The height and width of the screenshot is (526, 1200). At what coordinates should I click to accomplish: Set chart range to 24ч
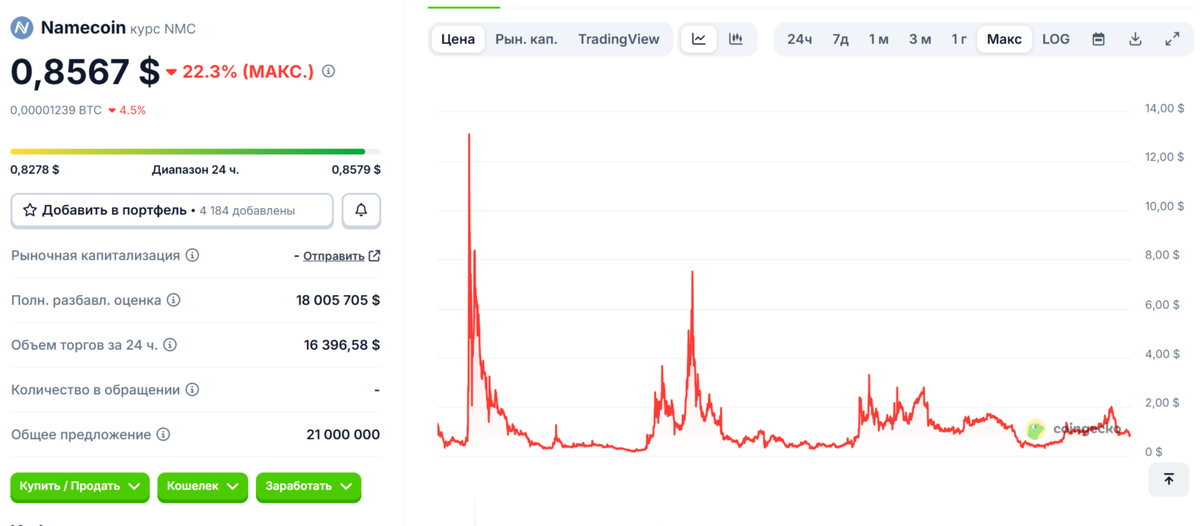800,39
